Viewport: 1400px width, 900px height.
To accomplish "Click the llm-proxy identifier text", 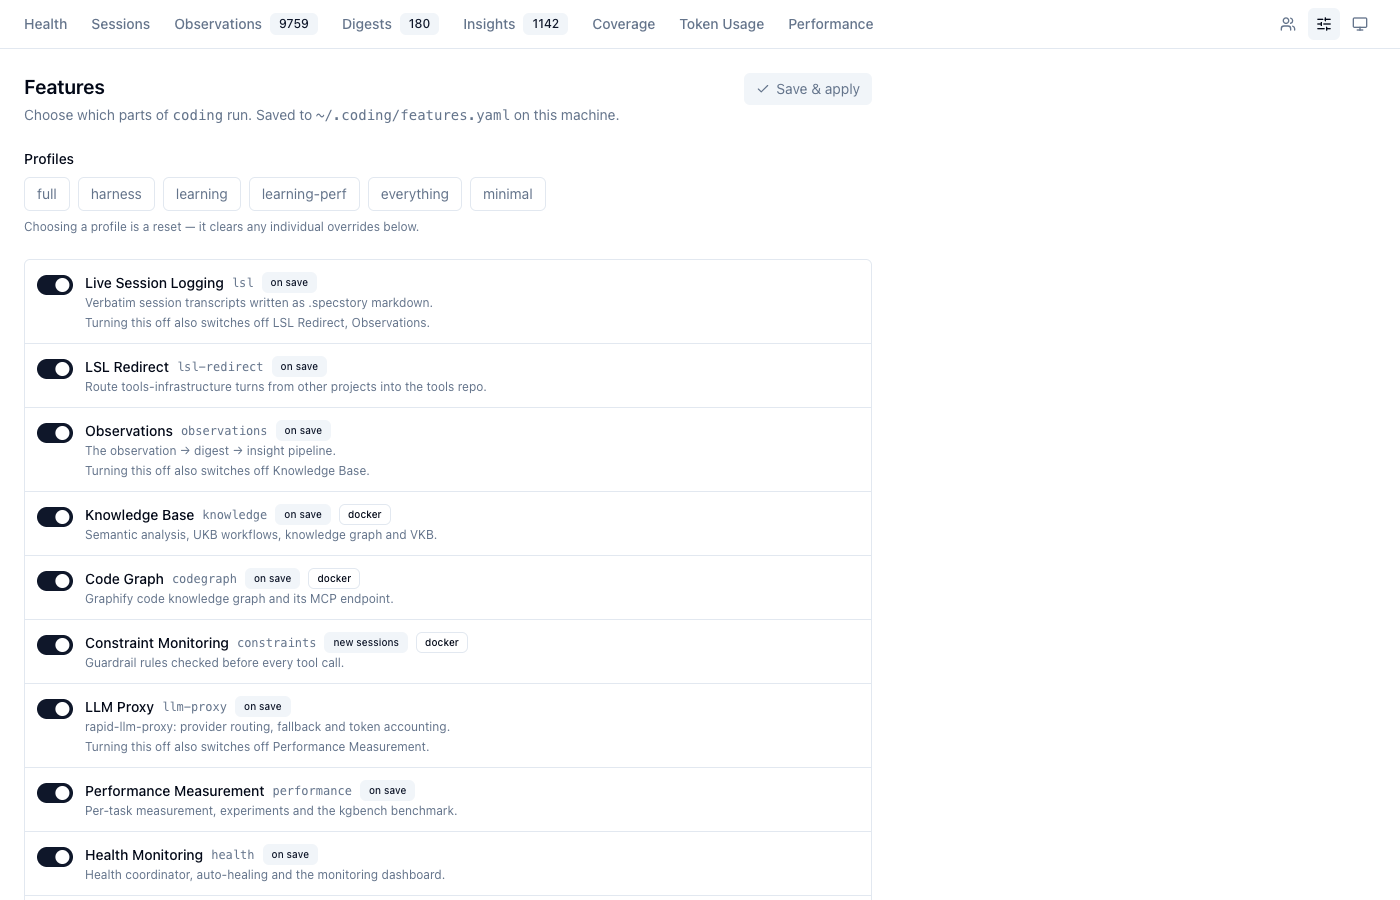I will 195,707.
